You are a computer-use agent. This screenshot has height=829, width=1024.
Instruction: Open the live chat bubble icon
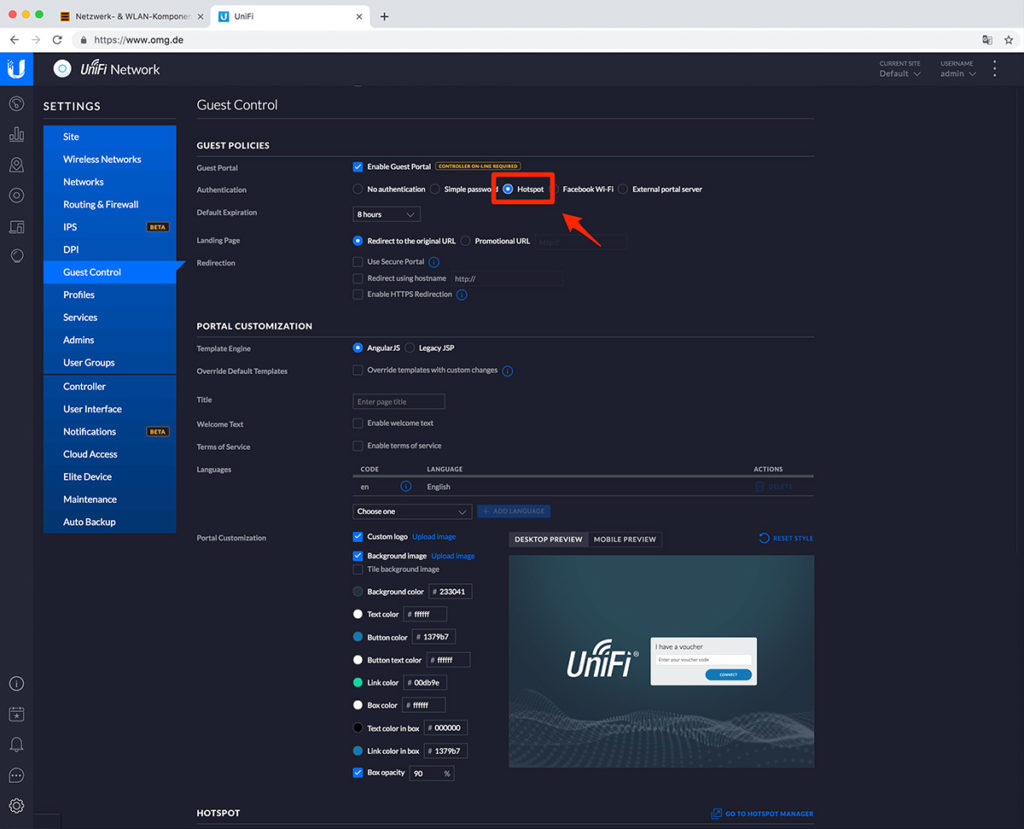[x=16, y=775]
